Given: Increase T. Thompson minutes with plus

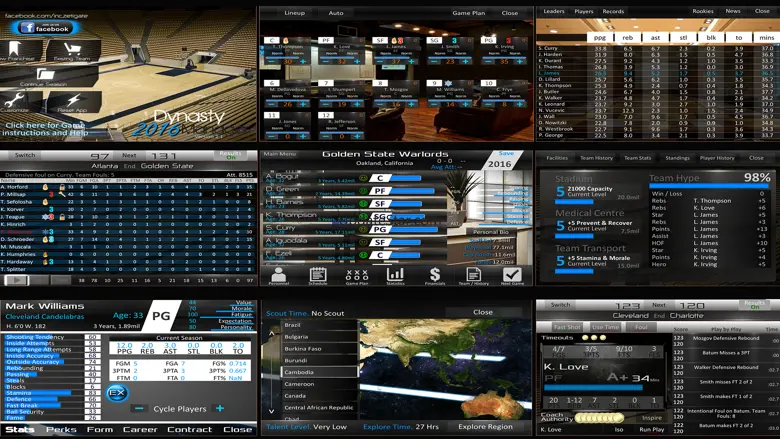Looking at the screenshot, I should point(302,62).
